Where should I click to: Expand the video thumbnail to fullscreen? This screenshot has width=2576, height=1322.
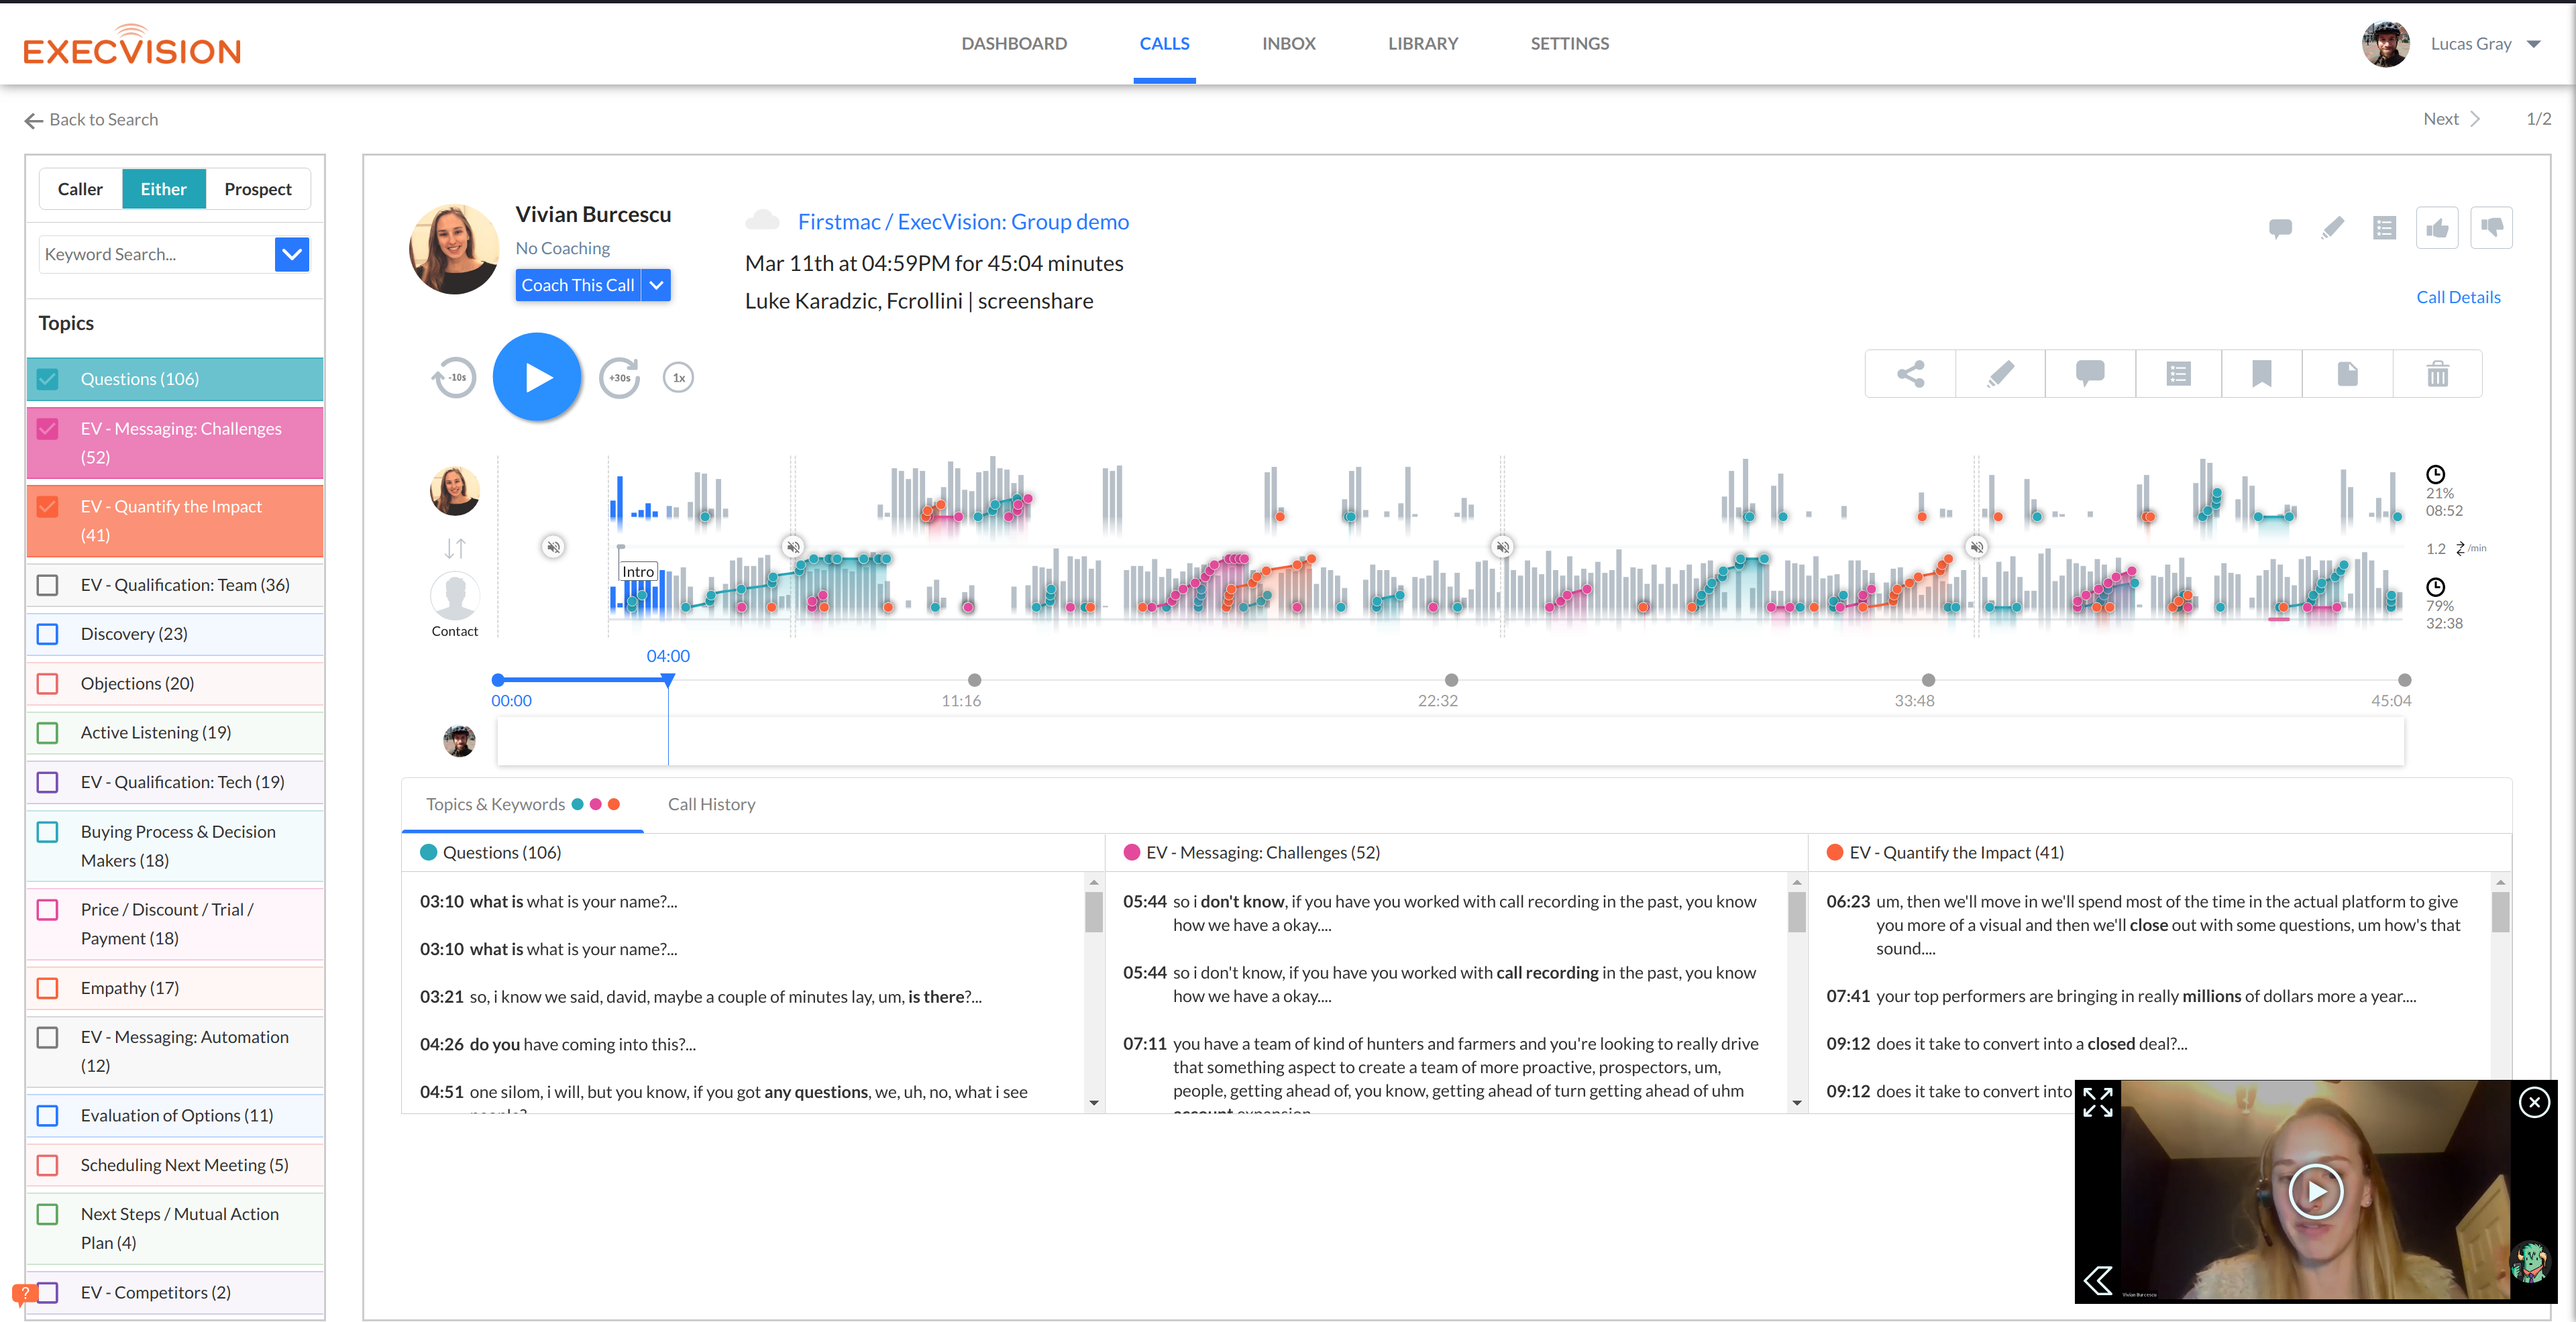click(2097, 1102)
